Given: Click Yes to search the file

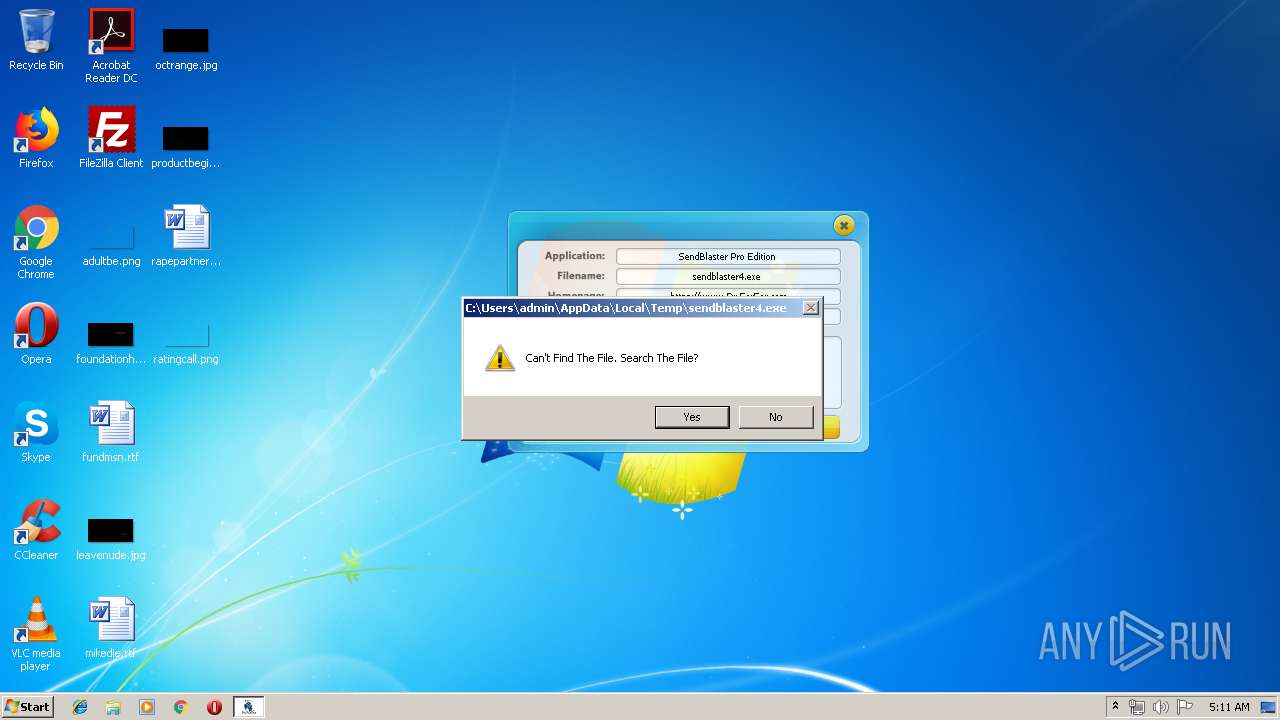Looking at the screenshot, I should pyautogui.click(x=692, y=417).
